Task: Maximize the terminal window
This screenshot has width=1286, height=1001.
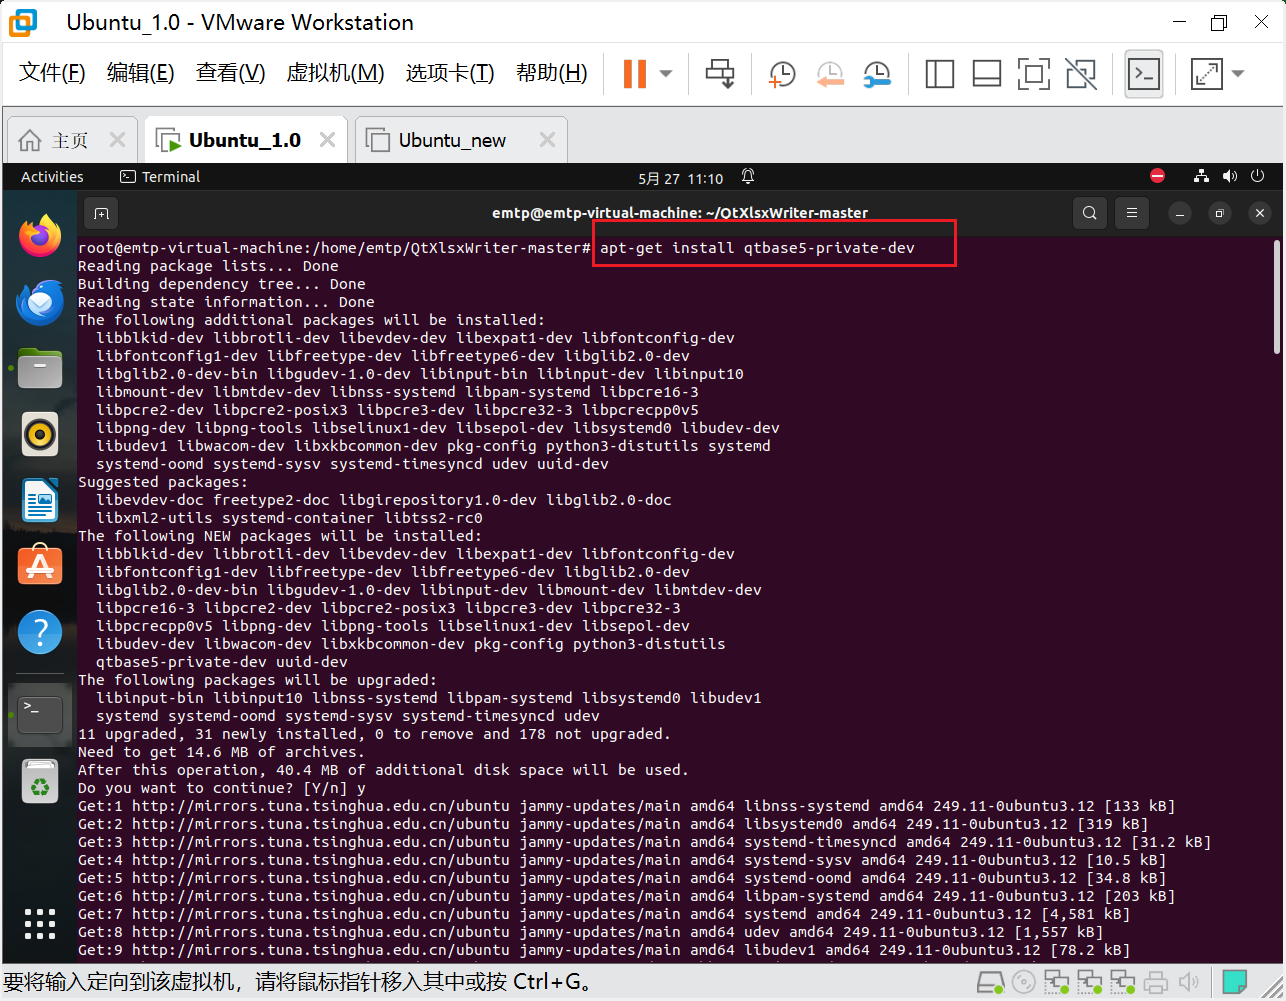Action: tap(1219, 213)
